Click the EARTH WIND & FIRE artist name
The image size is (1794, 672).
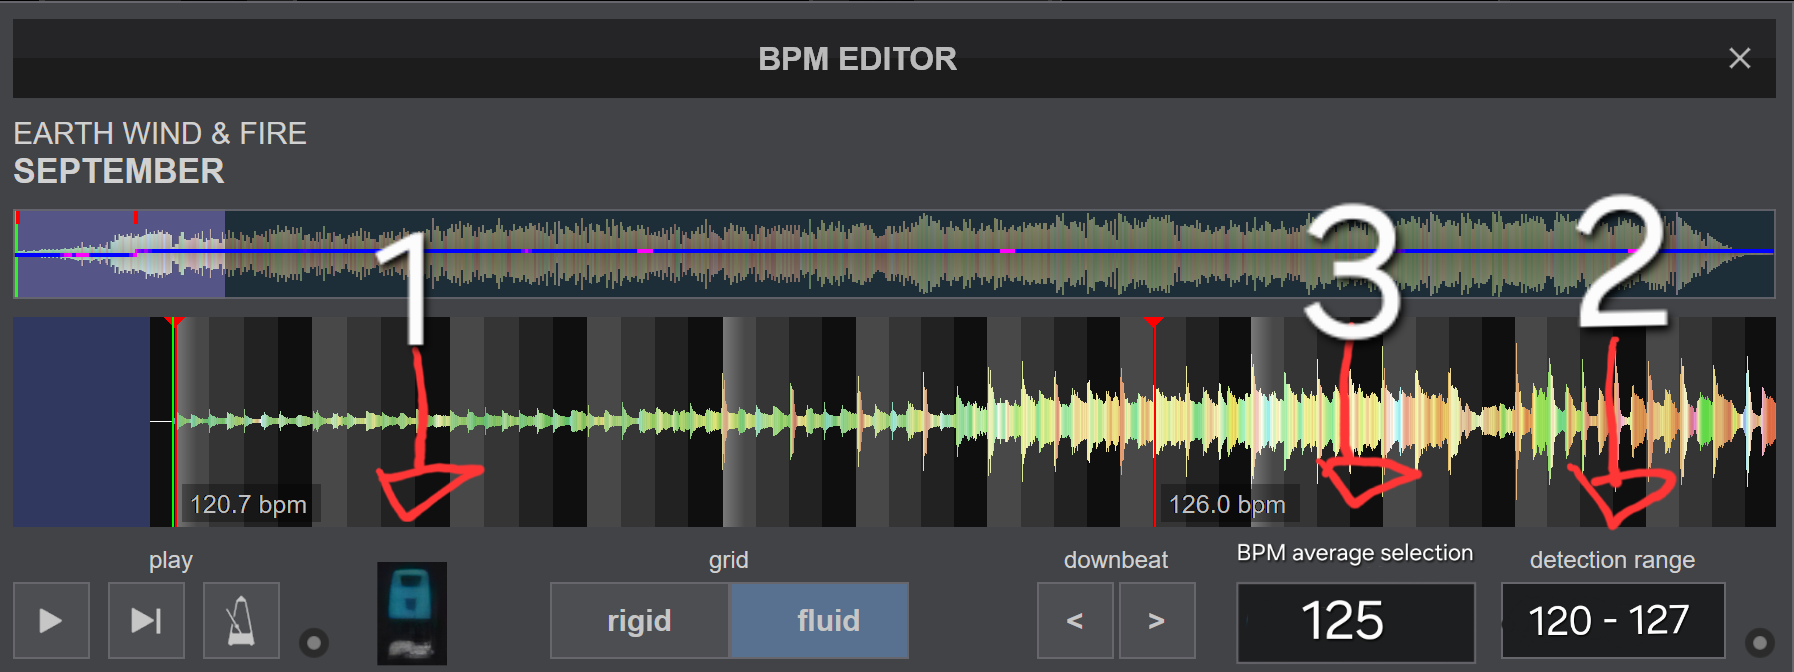pos(160,134)
